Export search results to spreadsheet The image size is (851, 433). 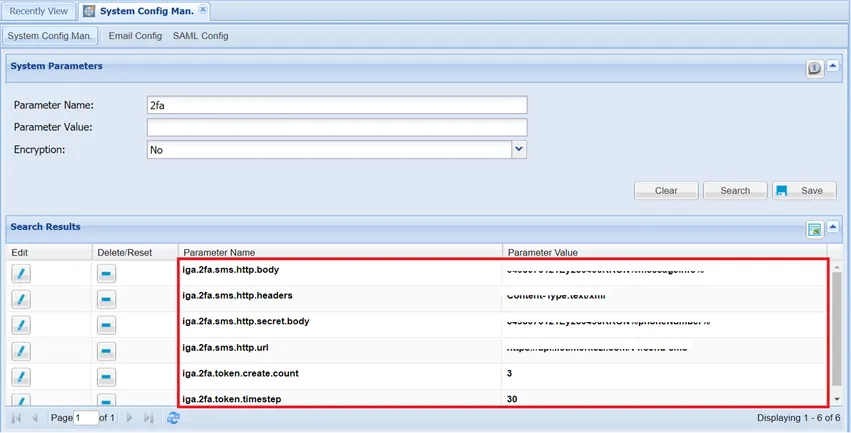pyautogui.click(x=814, y=230)
